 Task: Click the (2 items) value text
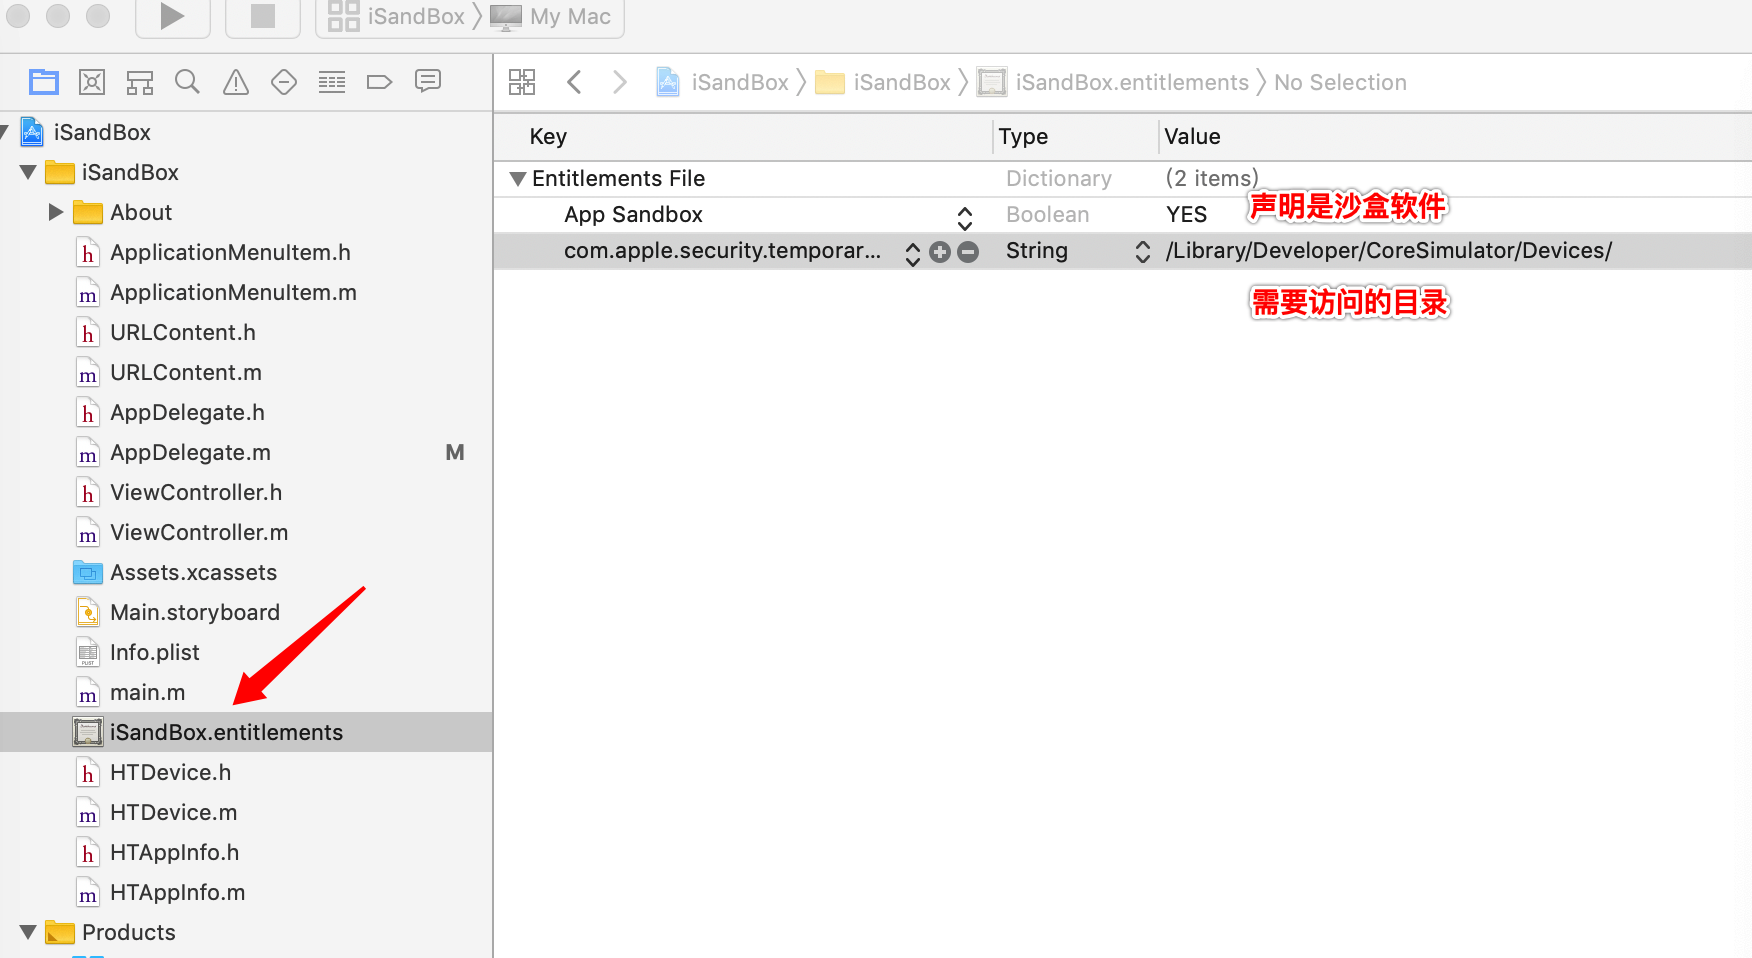click(1212, 179)
